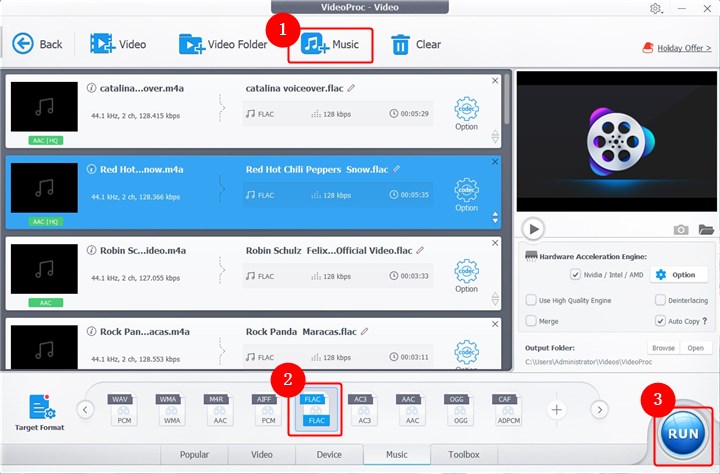Choose WMA output format
Viewport: 720px width, 474px height.
click(x=172, y=409)
